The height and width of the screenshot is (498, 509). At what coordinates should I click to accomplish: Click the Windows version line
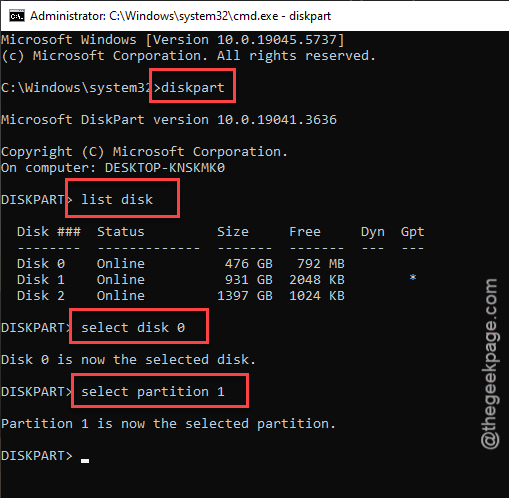(x=172, y=40)
